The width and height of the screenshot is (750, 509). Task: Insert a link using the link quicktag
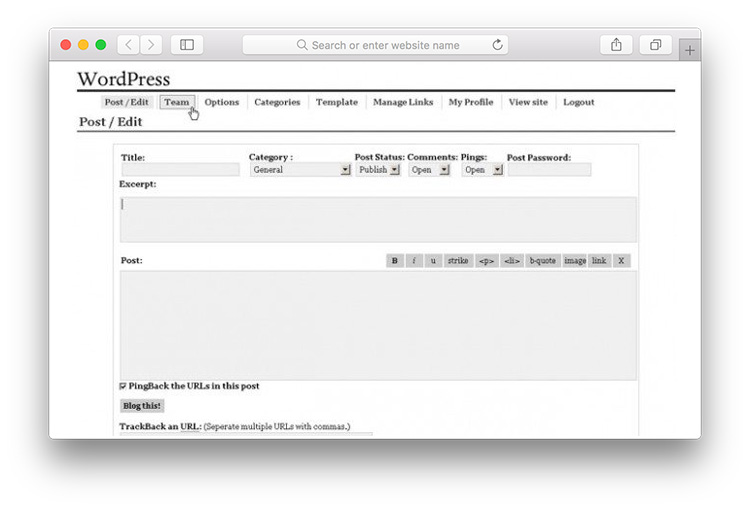pyautogui.click(x=599, y=261)
